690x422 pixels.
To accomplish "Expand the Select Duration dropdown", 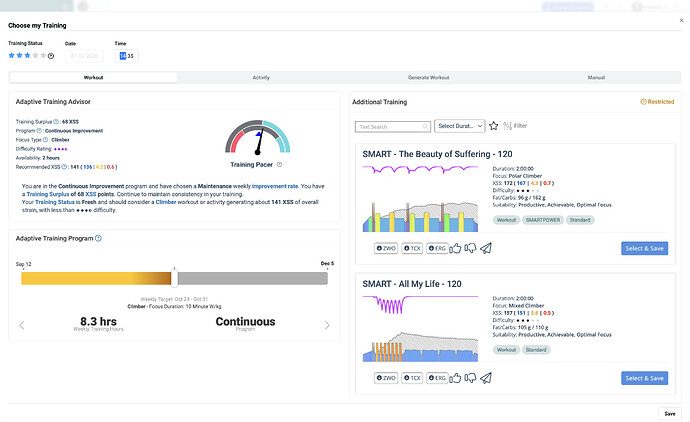I will point(460,126).
